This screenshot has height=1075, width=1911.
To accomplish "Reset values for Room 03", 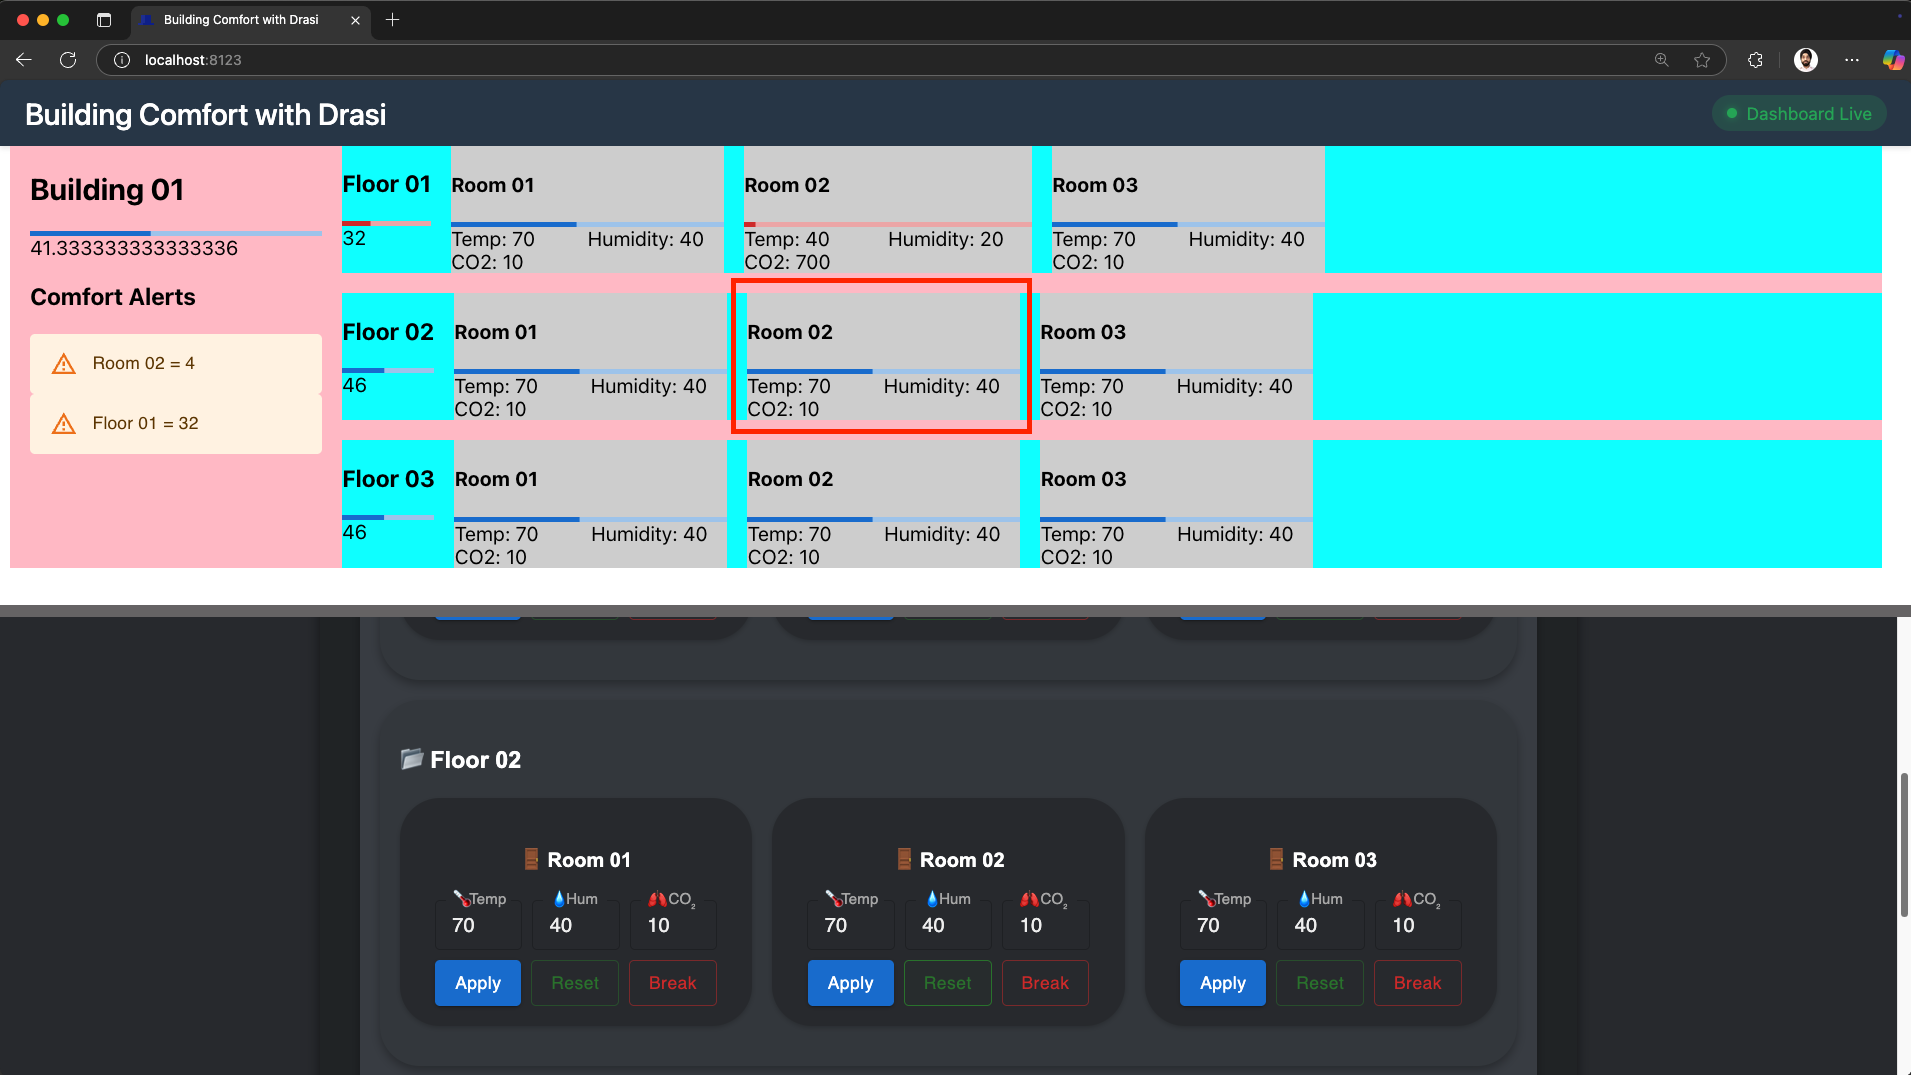I will 1319,983.
